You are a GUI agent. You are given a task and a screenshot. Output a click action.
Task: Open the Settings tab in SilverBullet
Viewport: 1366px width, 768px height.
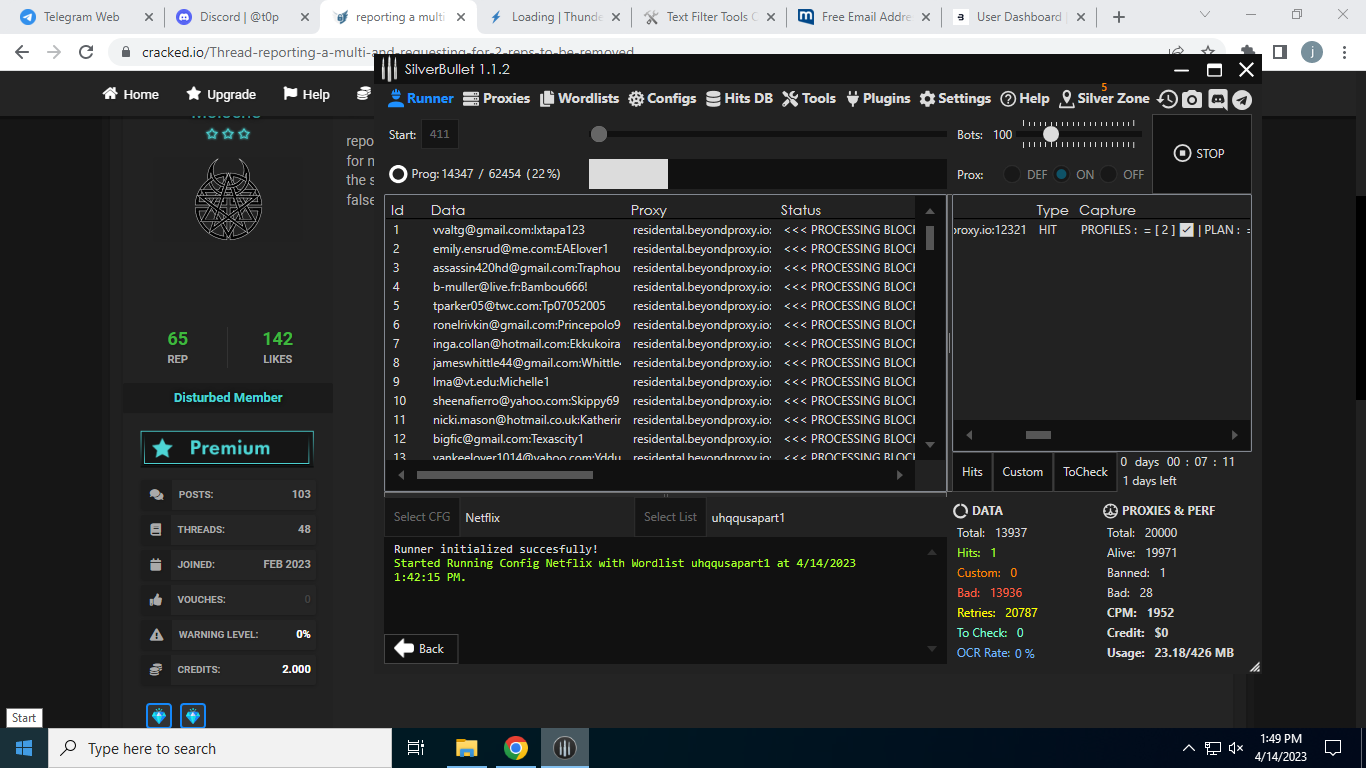[955, 98]
